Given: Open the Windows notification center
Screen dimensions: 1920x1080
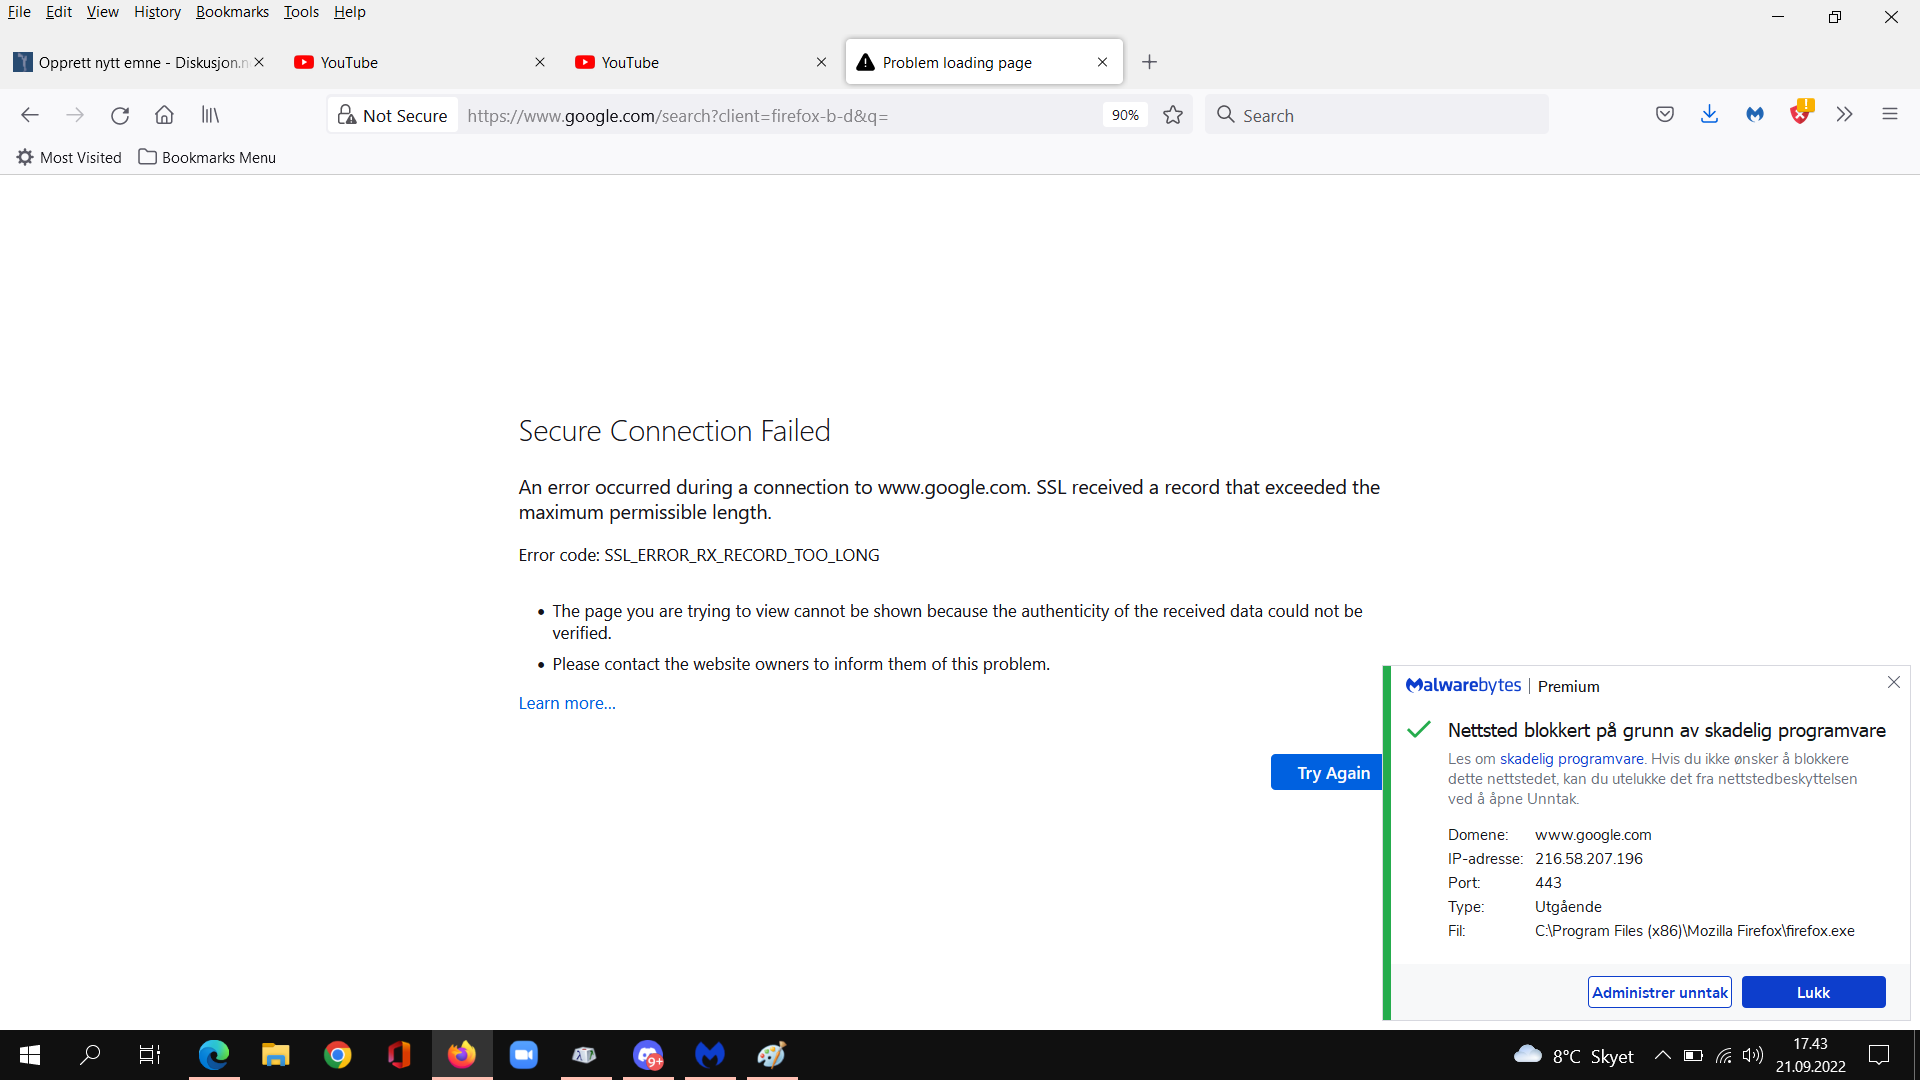Looking at the screenshot, I should pyautogui.click(x=1879, y=1055).
